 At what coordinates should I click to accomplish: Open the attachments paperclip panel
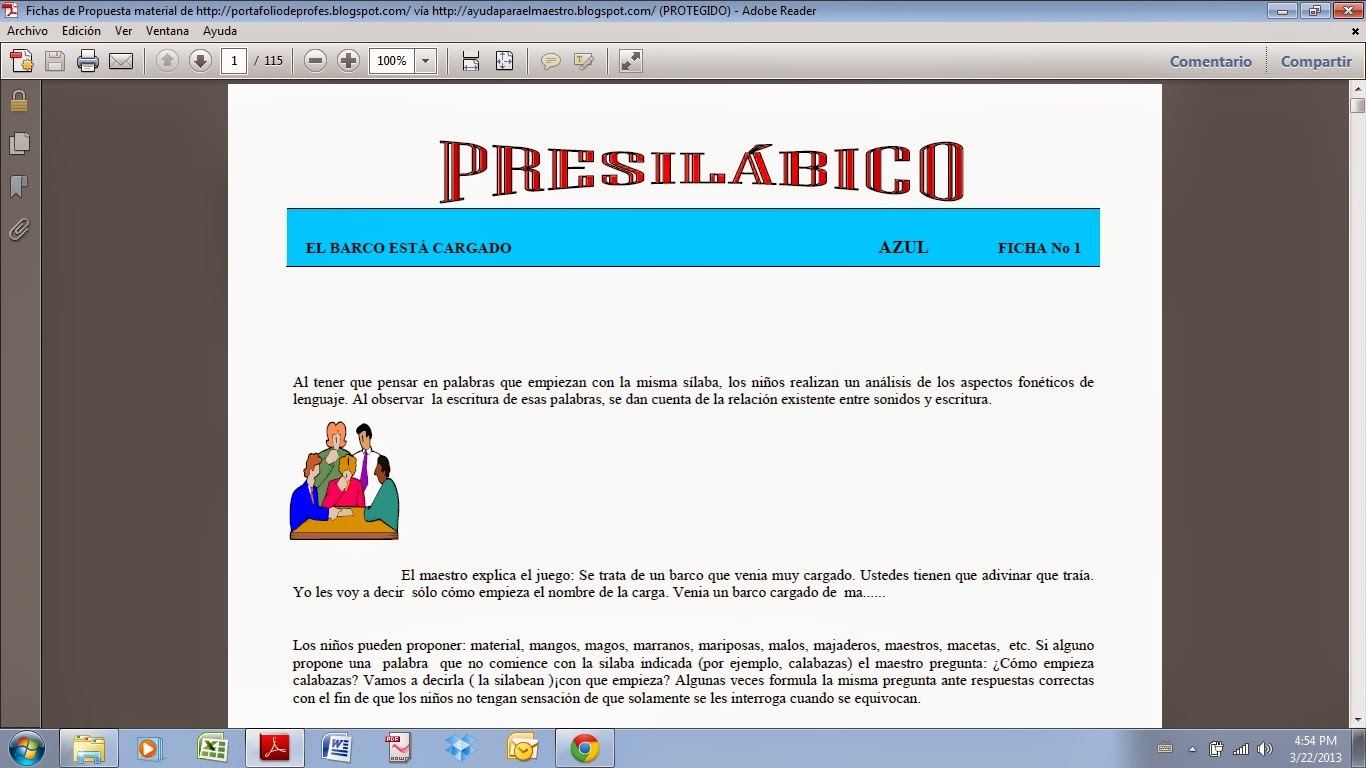click(19, 230)
